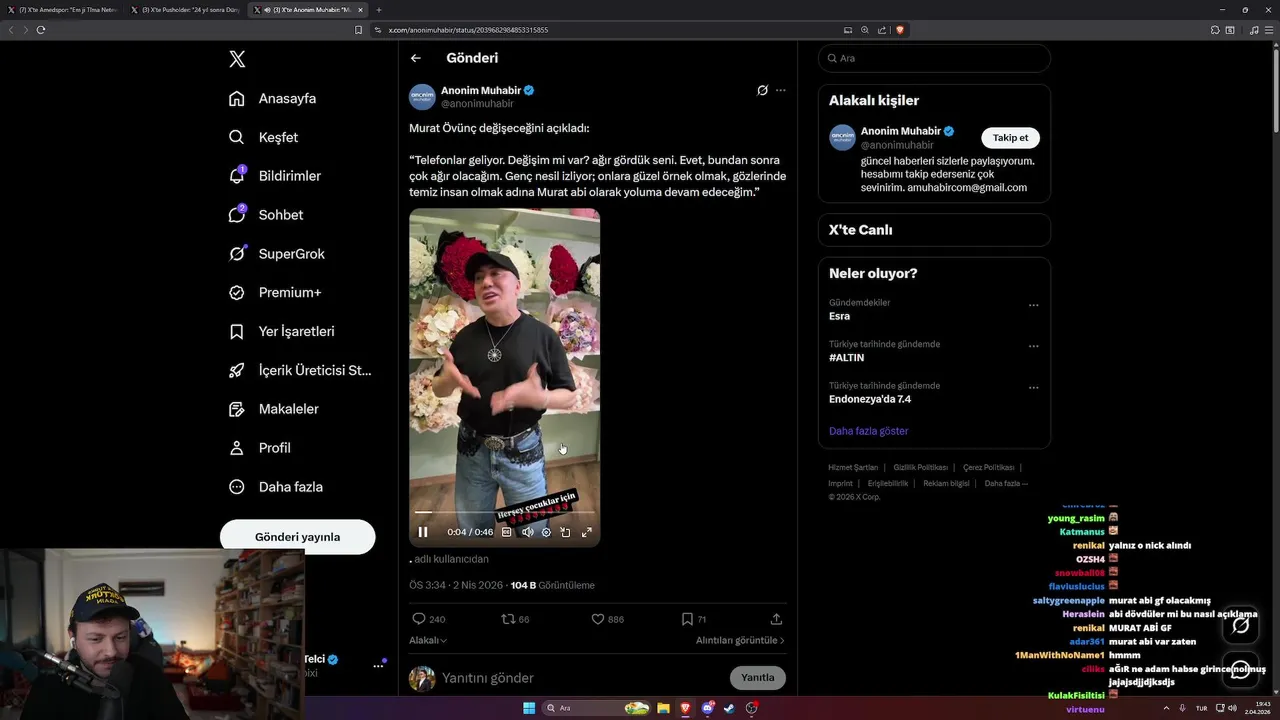1280x720 pixels.
Task: Open Hizmet Şartları footer link
Action: [x=853, y=468]
